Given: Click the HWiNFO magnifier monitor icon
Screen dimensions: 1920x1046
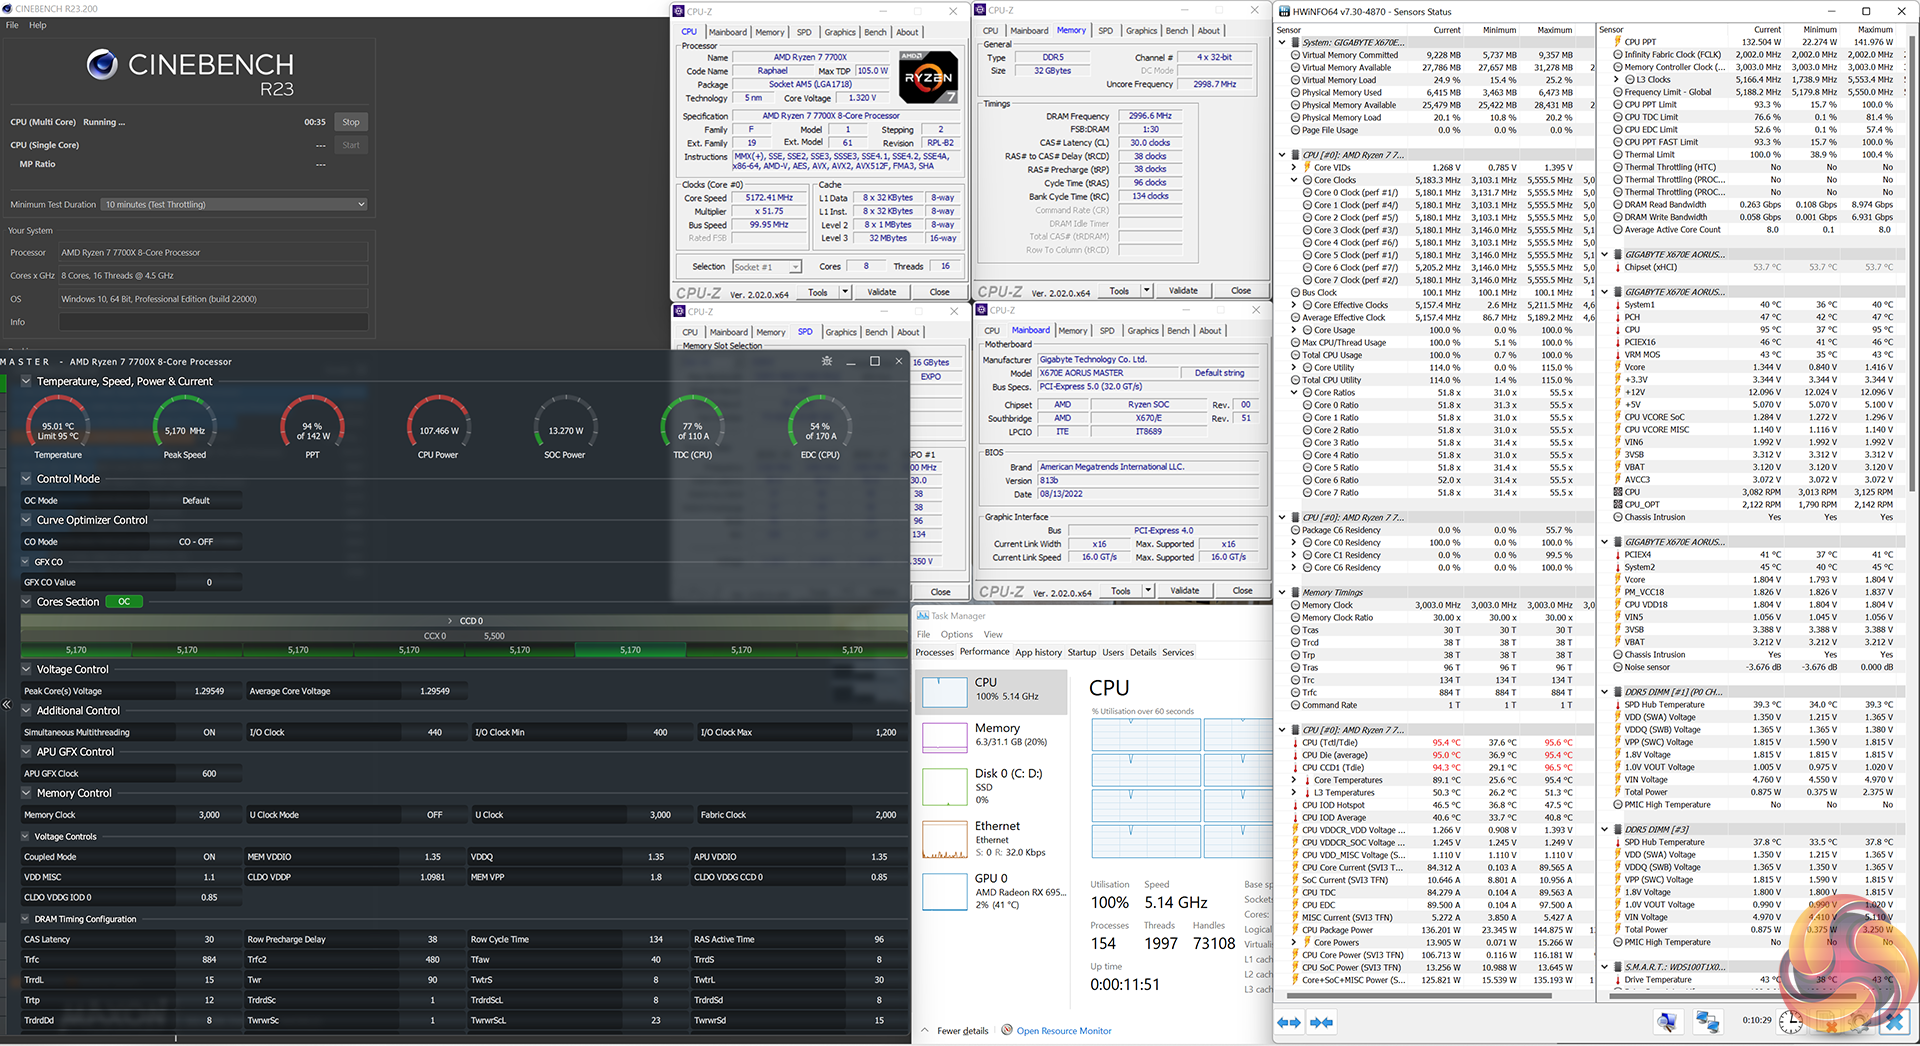Looking at the screenshot, I should pyautogui.click(x=1667, y=1021).
